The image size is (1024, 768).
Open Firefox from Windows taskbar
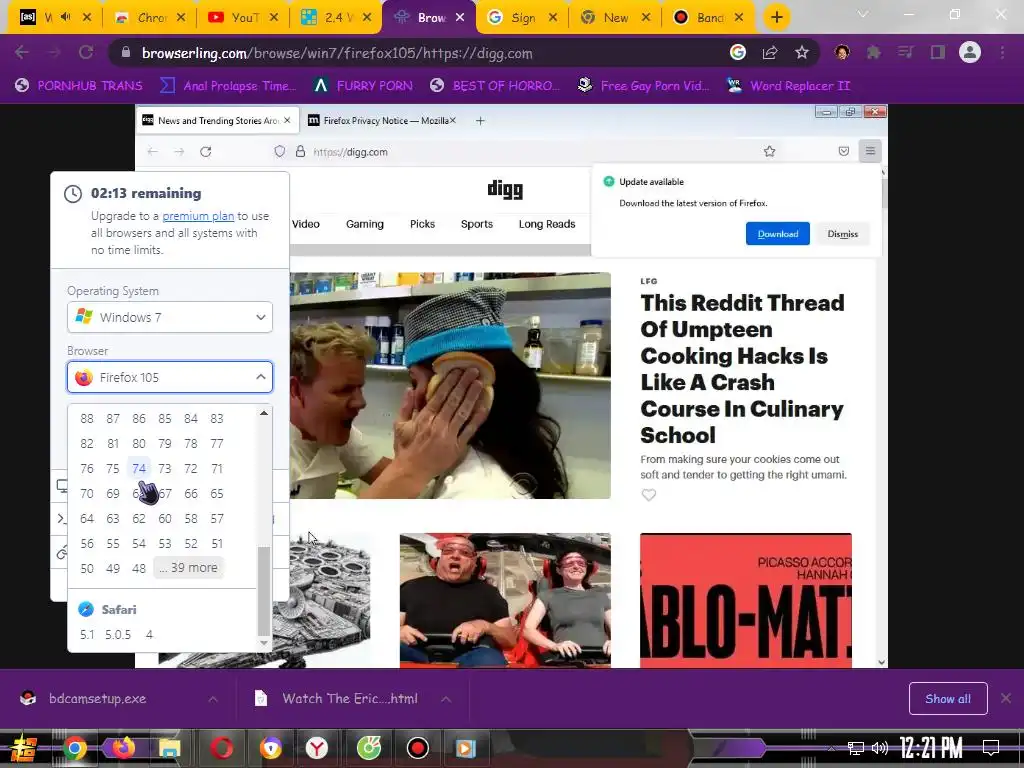[x=123, y=748]
